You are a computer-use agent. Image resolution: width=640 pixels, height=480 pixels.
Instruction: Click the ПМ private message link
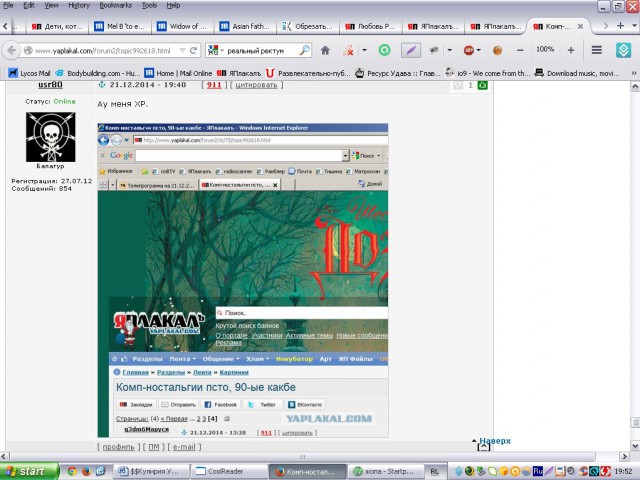click(153, 447)
